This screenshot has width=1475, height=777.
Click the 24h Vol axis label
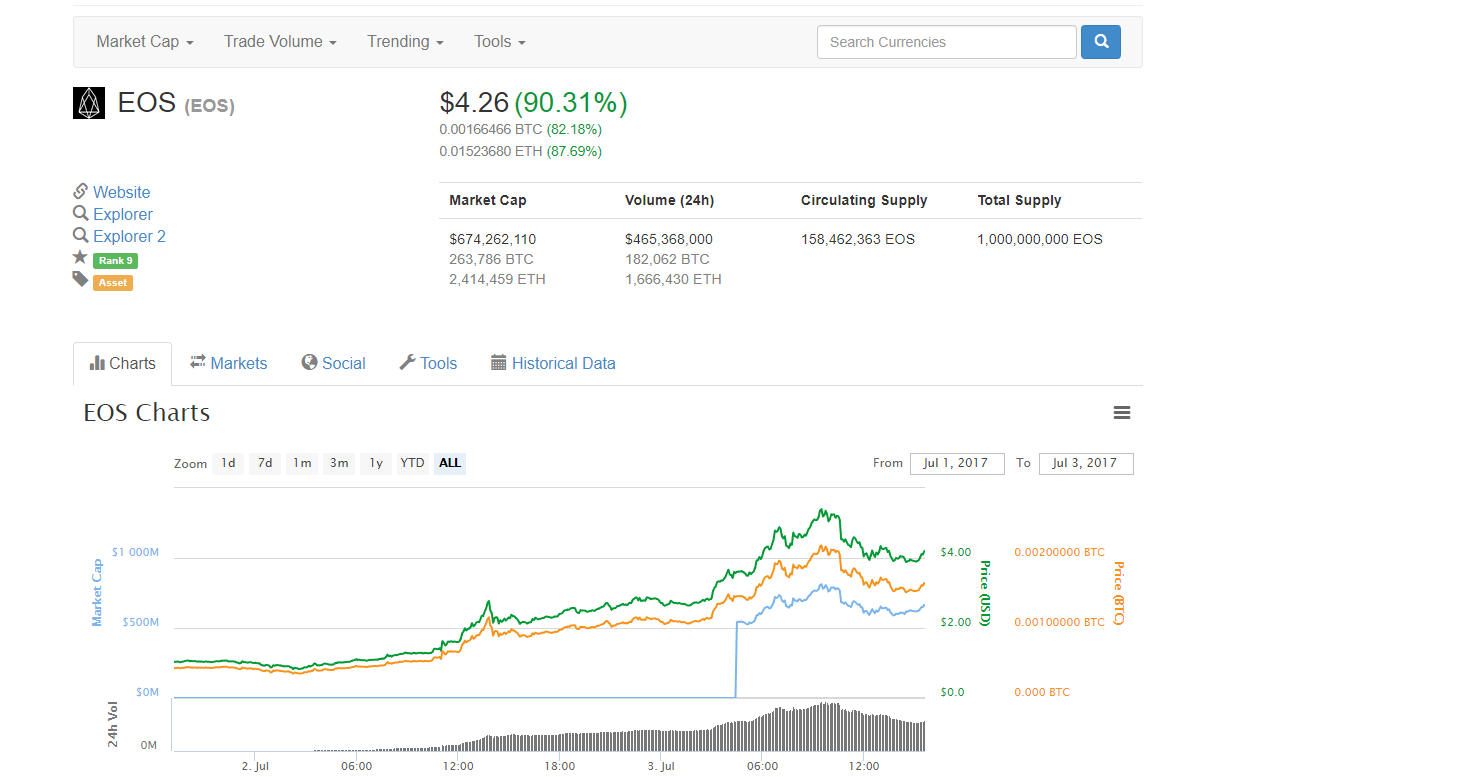(113, 724)
